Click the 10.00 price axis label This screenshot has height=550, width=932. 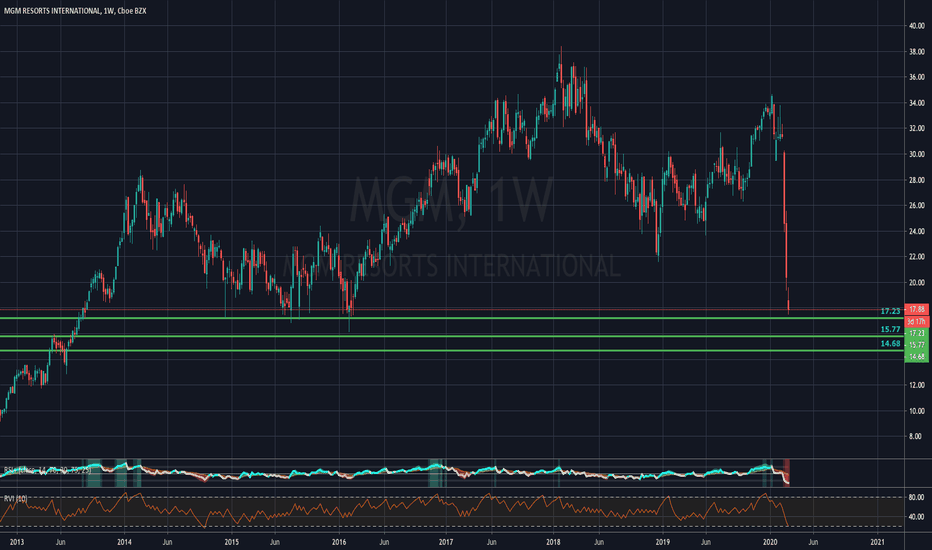[x=916, y=411]
